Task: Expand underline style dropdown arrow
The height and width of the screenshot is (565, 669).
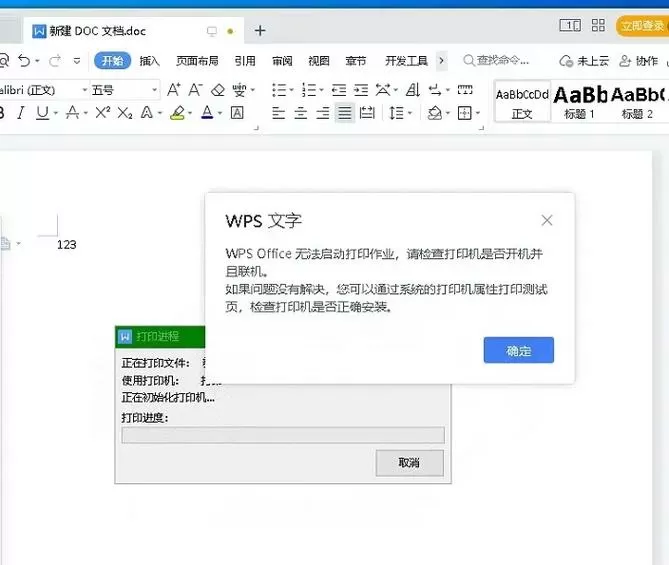Action: coord(55,114)
